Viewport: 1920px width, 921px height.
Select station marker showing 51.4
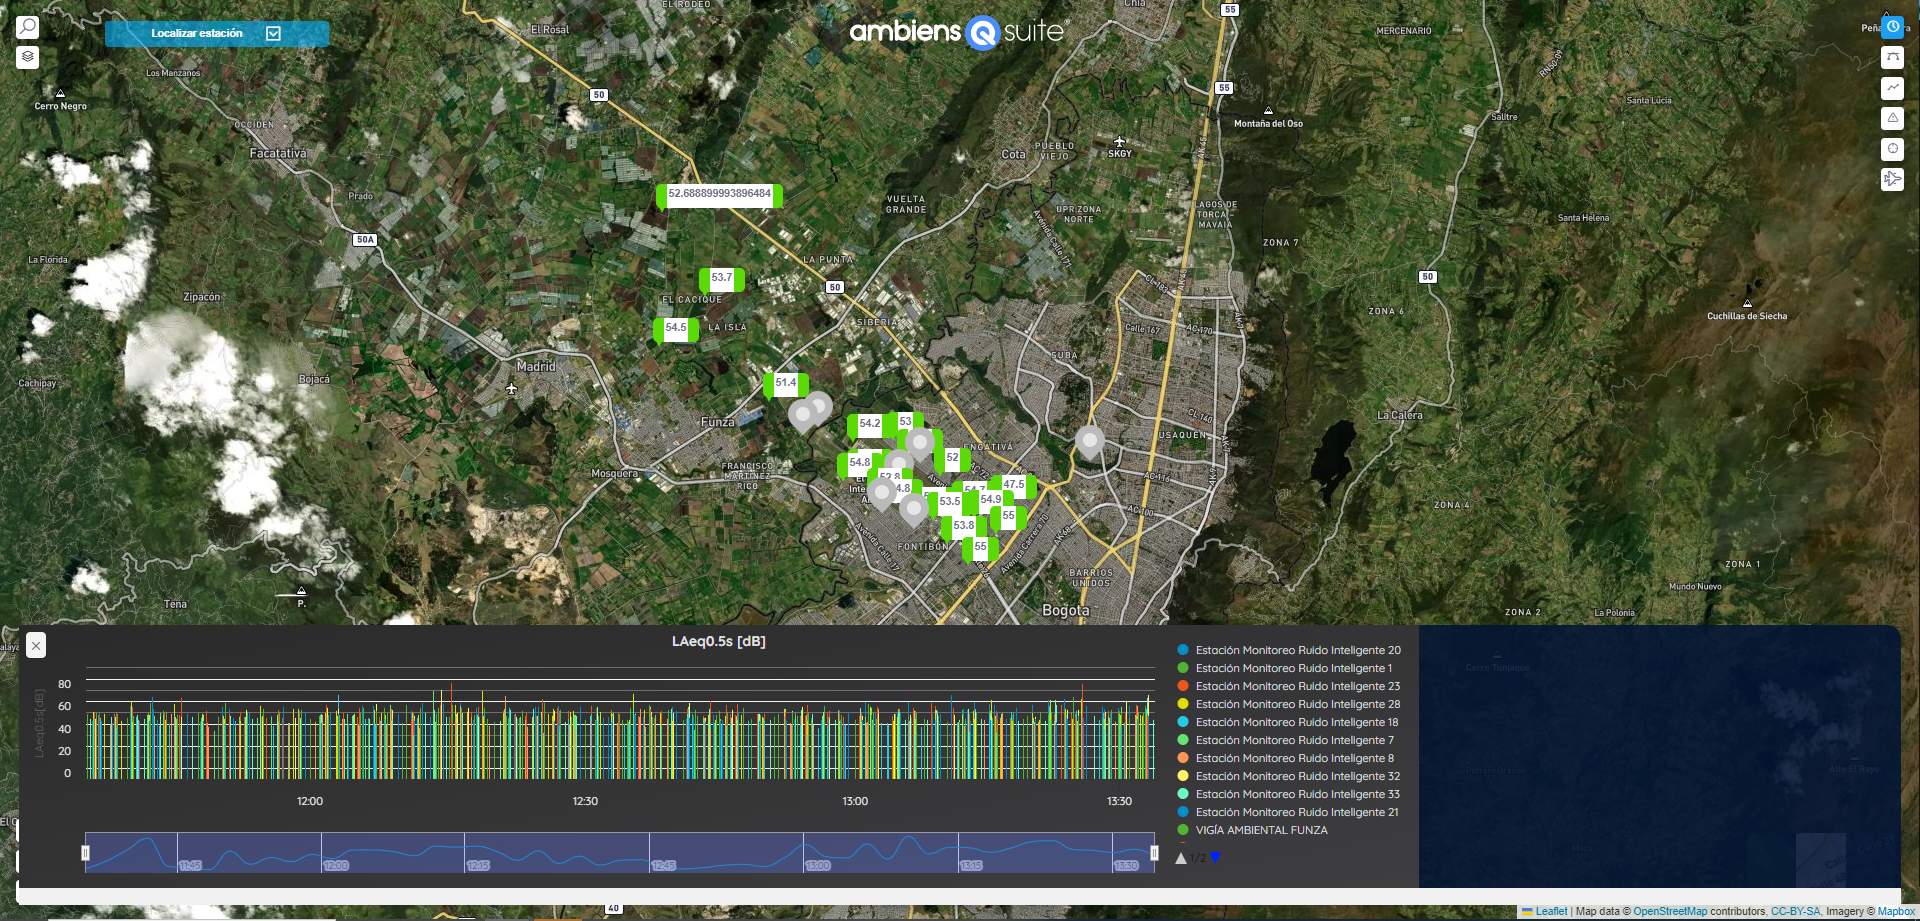[786, 384]
